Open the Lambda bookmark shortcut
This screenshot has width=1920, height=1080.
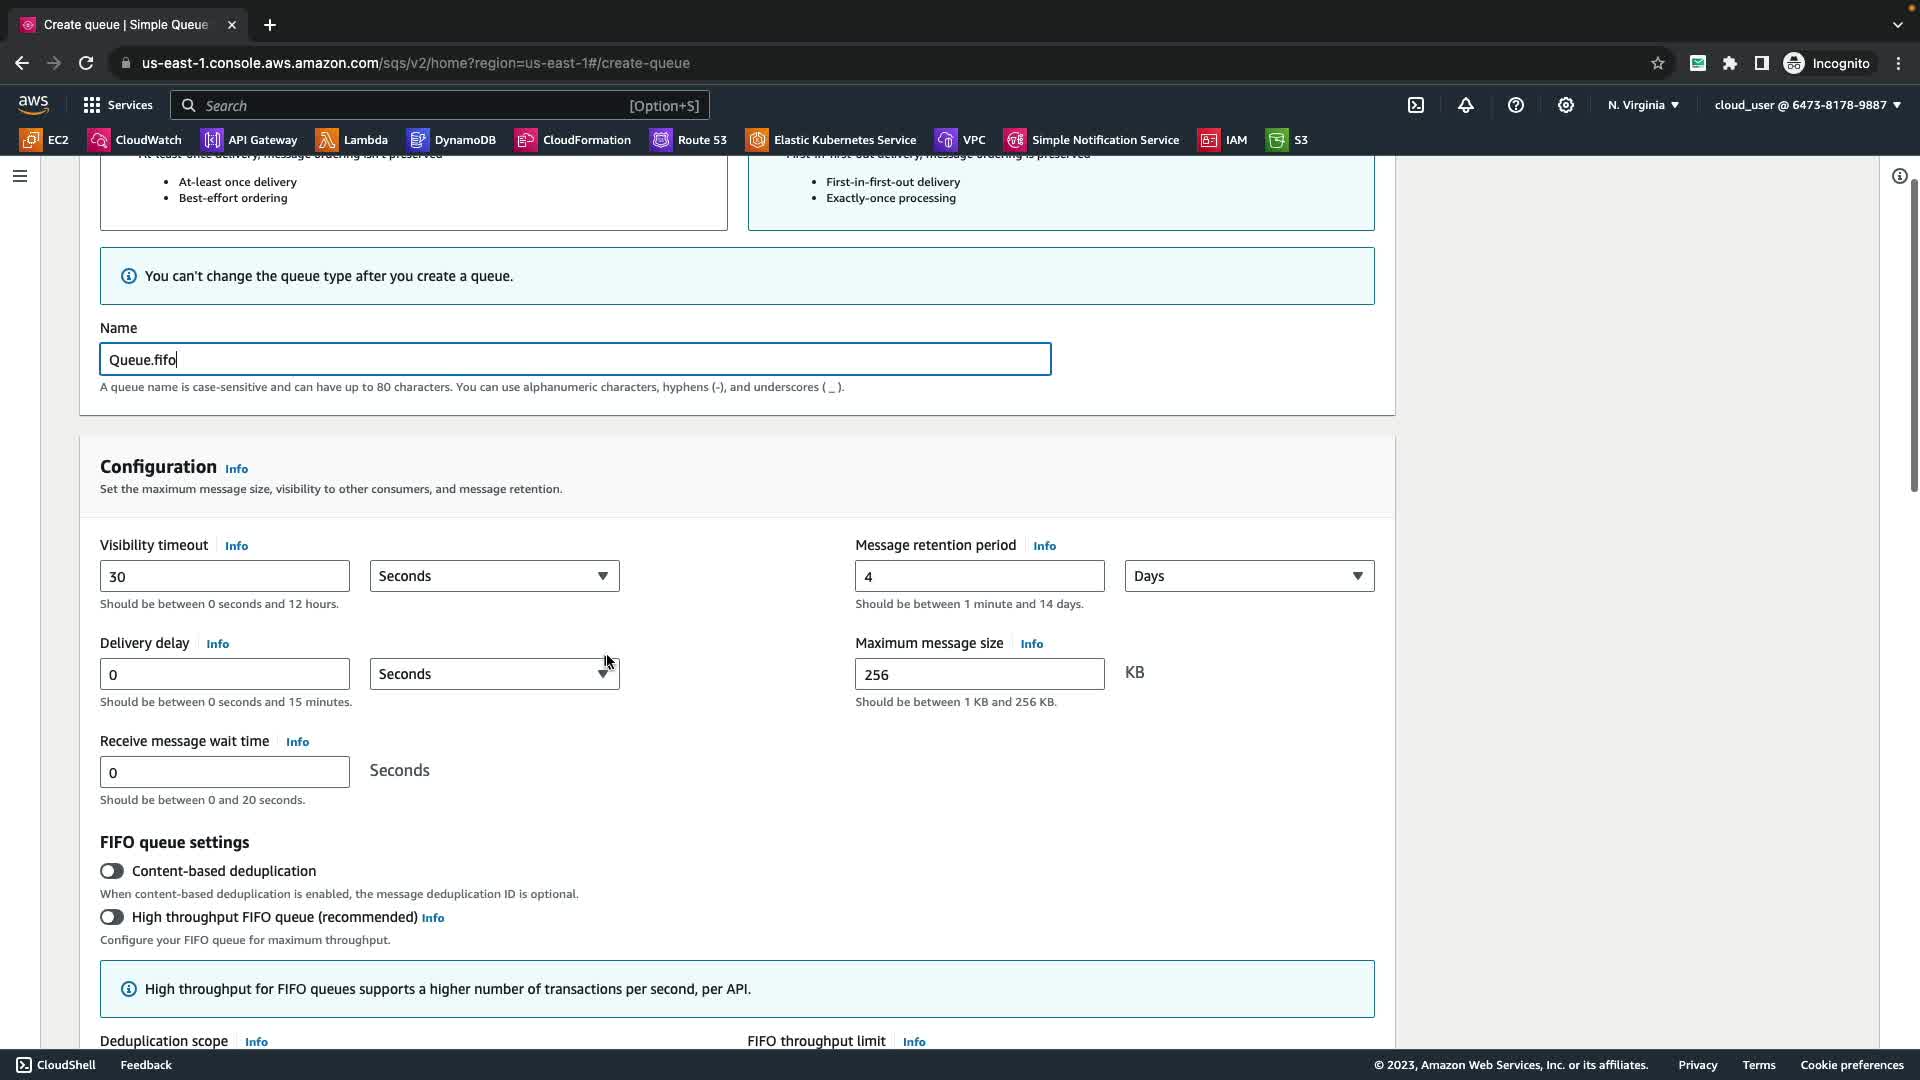click(x=352, y=140)
